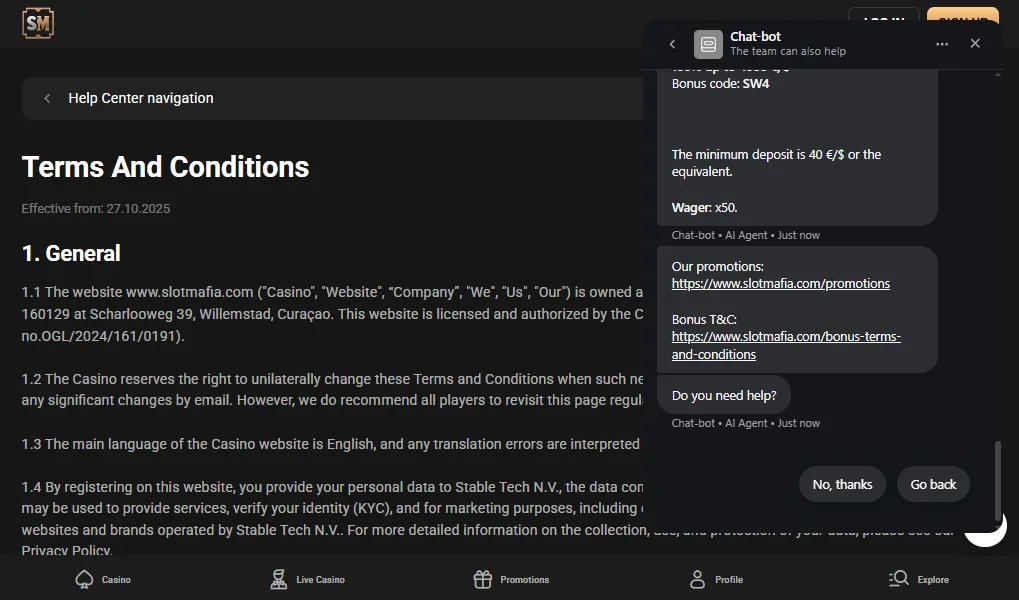Open the Promotions bottom tab
Viewport: 1019px width, 600px height.
click(x=511, y=579)
